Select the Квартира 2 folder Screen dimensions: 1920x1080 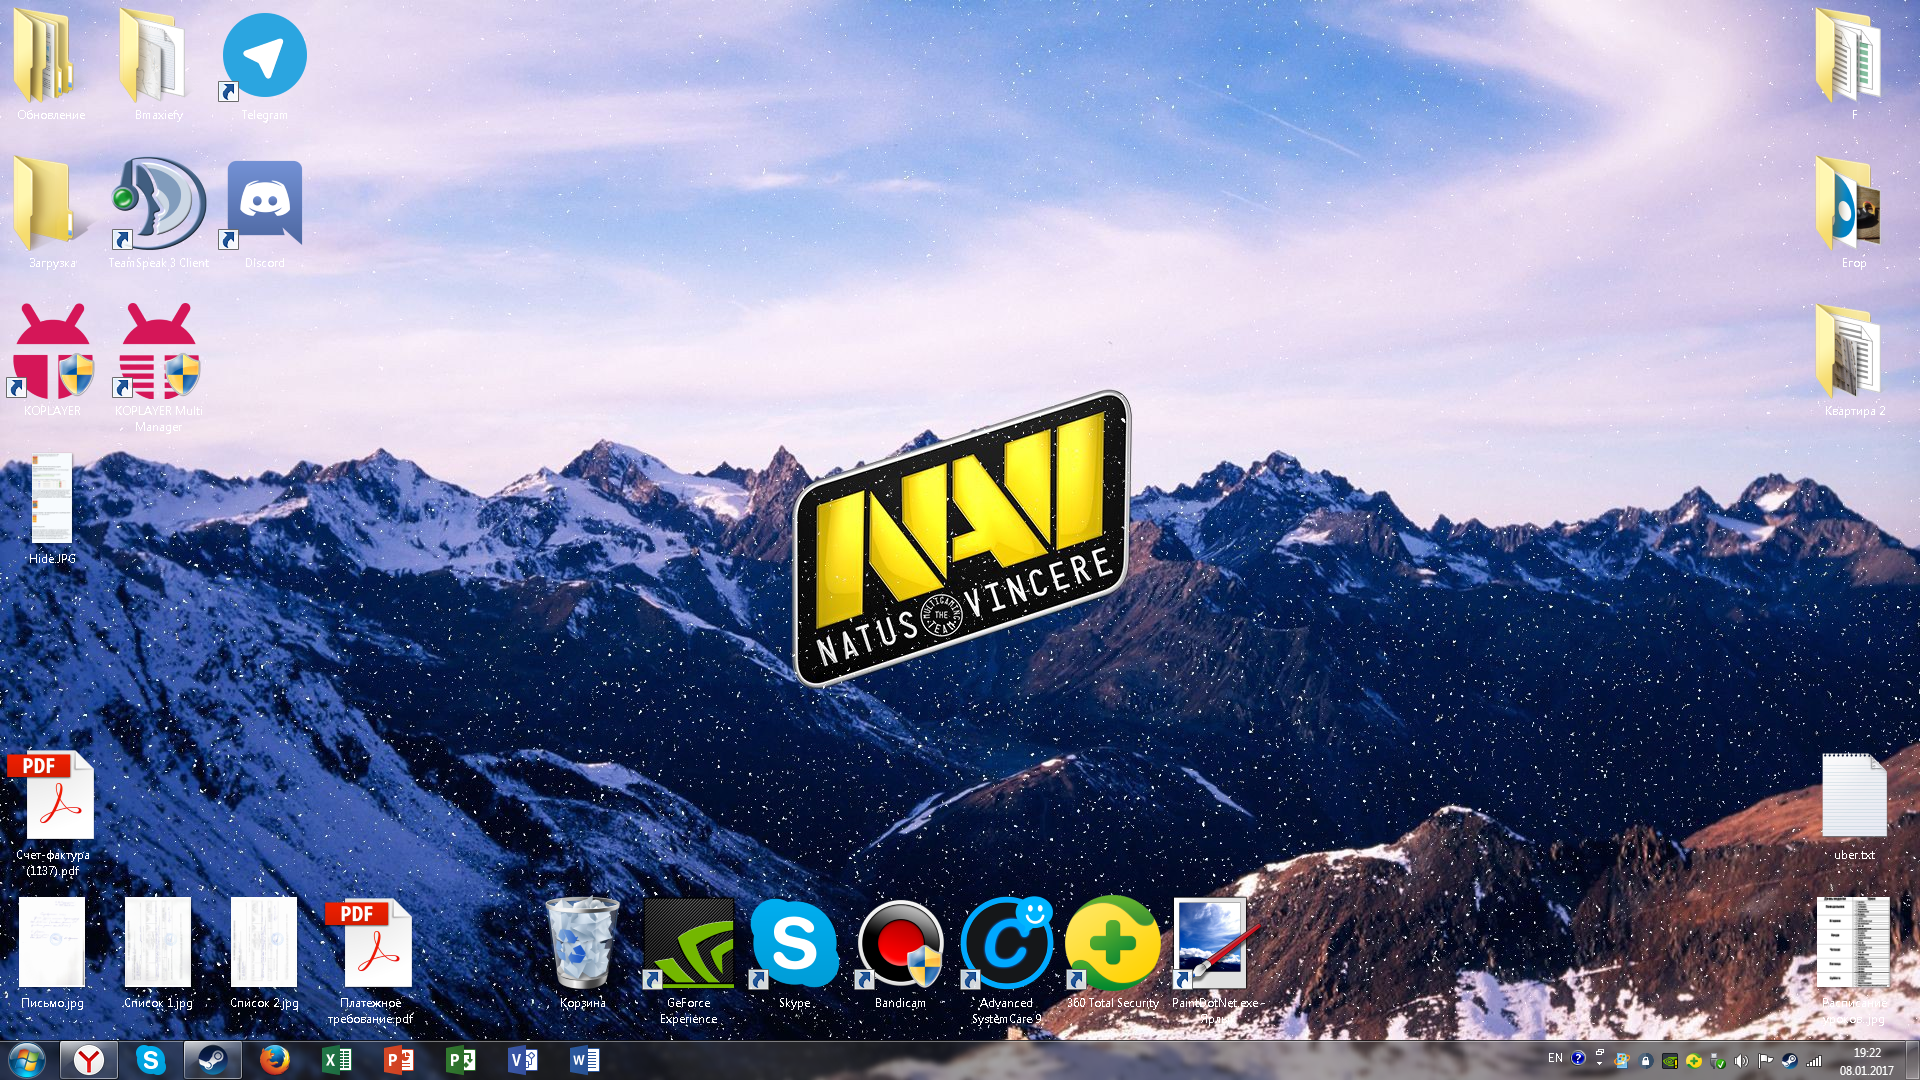pos(1854,361)
